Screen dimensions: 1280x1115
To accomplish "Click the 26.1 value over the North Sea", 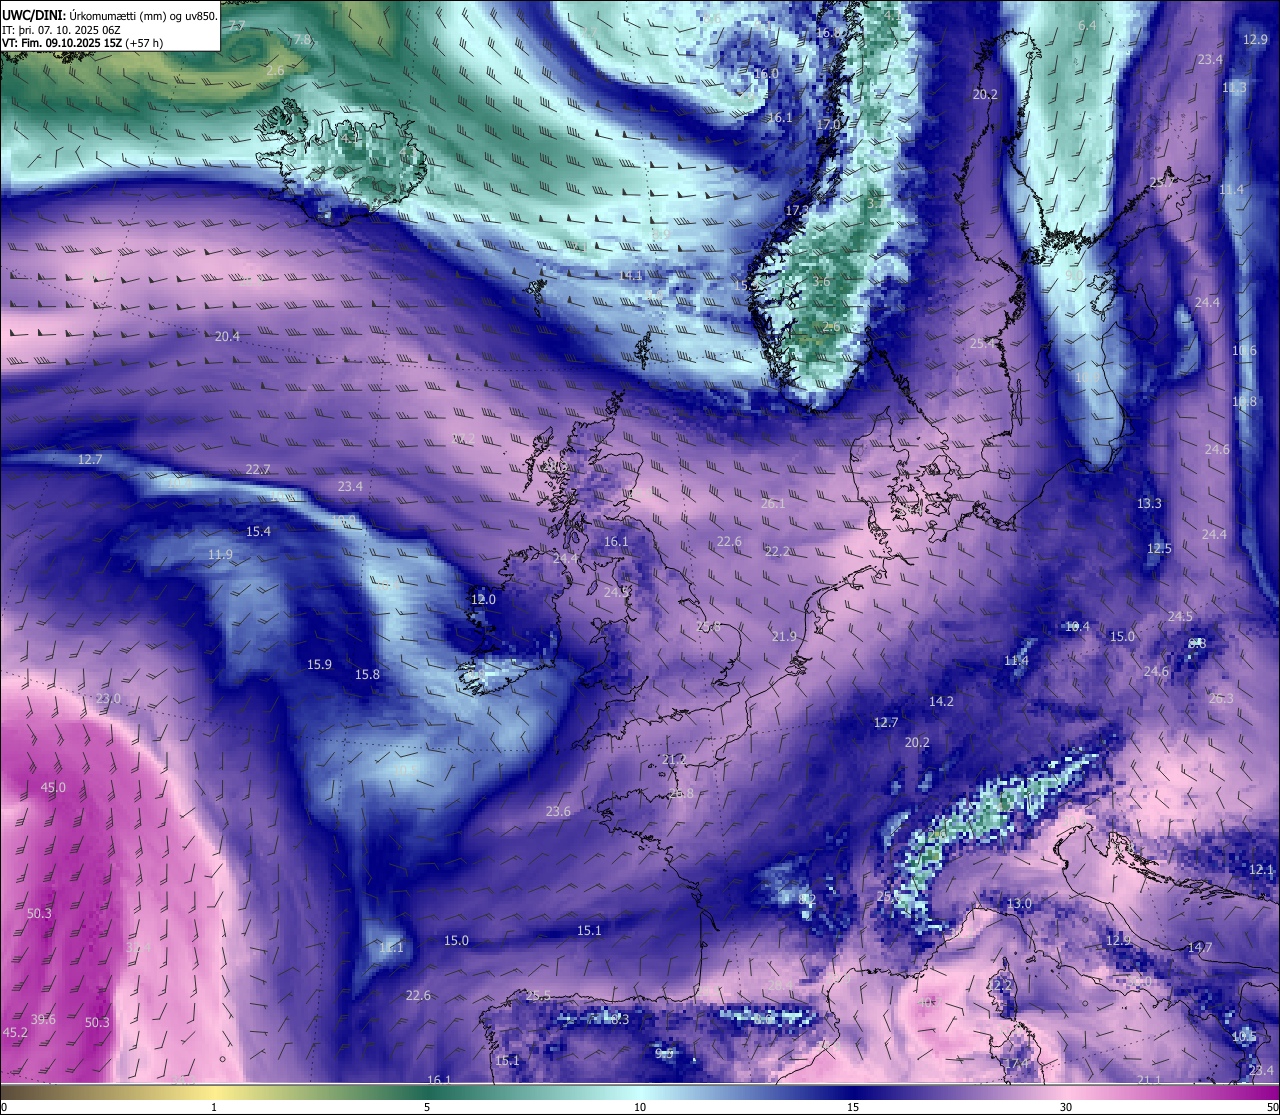I will pyautogui.click(x=773, y=504).
